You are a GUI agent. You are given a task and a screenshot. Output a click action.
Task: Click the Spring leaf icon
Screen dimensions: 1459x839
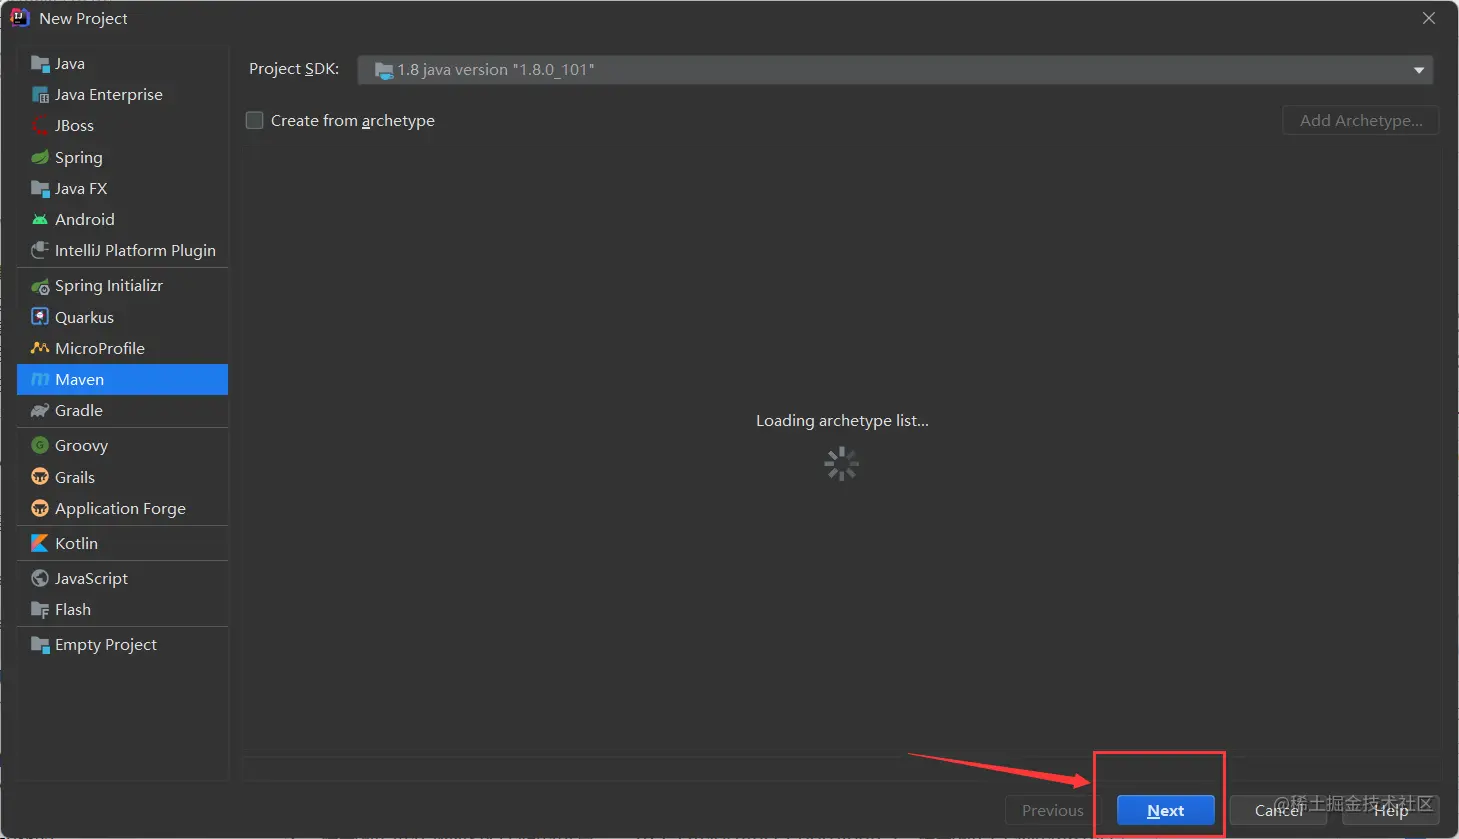pyautogui.click(x=40, y=157)
